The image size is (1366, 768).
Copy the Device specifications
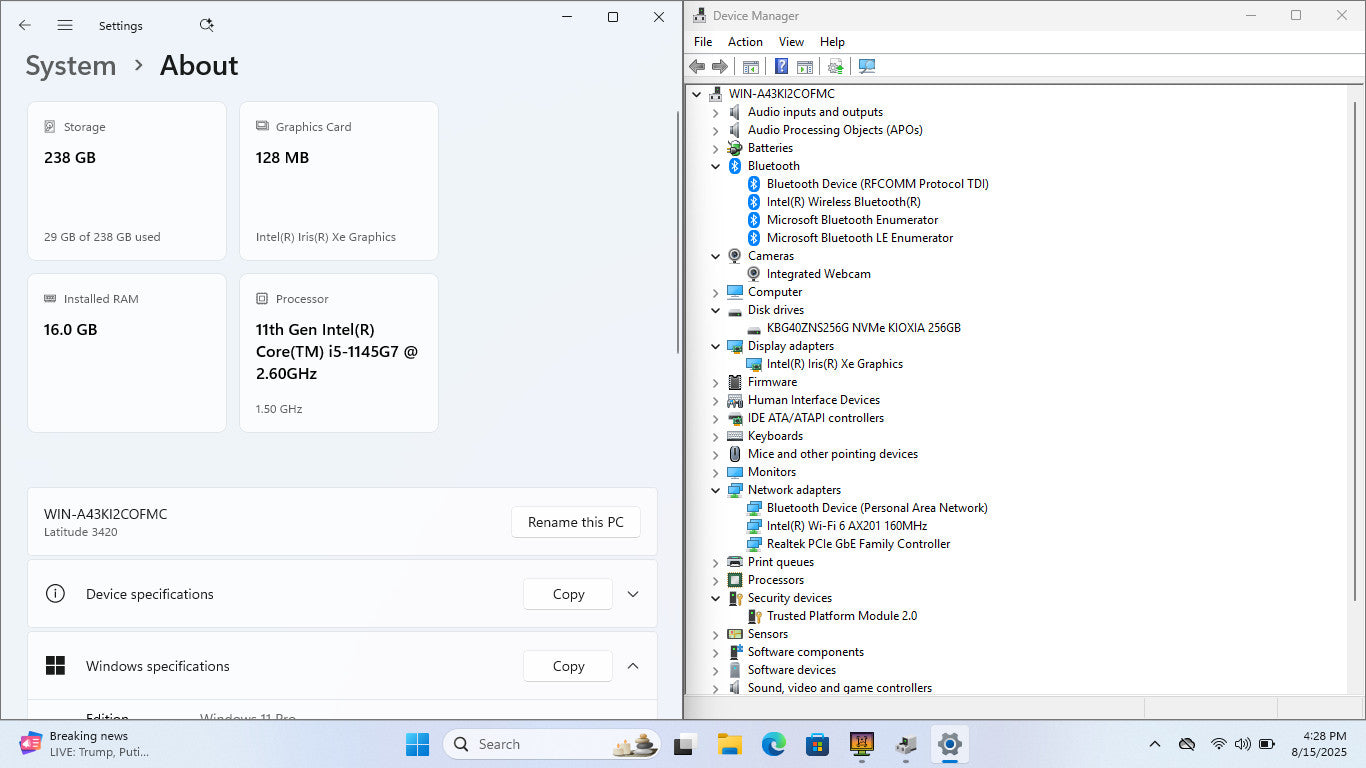[567, 594]
